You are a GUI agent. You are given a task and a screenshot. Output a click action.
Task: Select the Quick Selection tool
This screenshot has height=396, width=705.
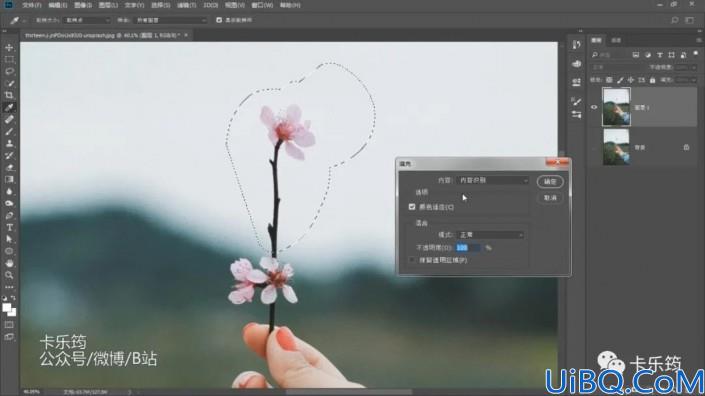pyautogui.click(x=9, y=83)
